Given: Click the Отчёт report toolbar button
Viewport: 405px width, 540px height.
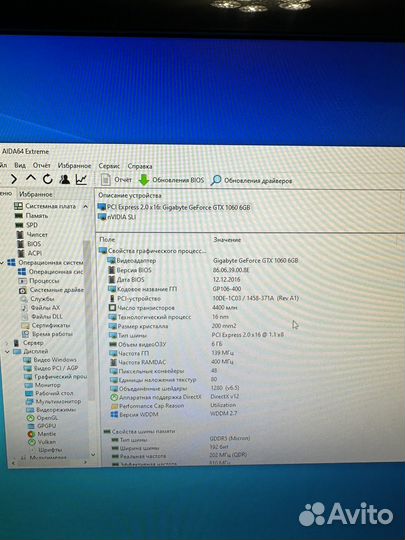Looking at the screenshot, I should pos(116,179).
